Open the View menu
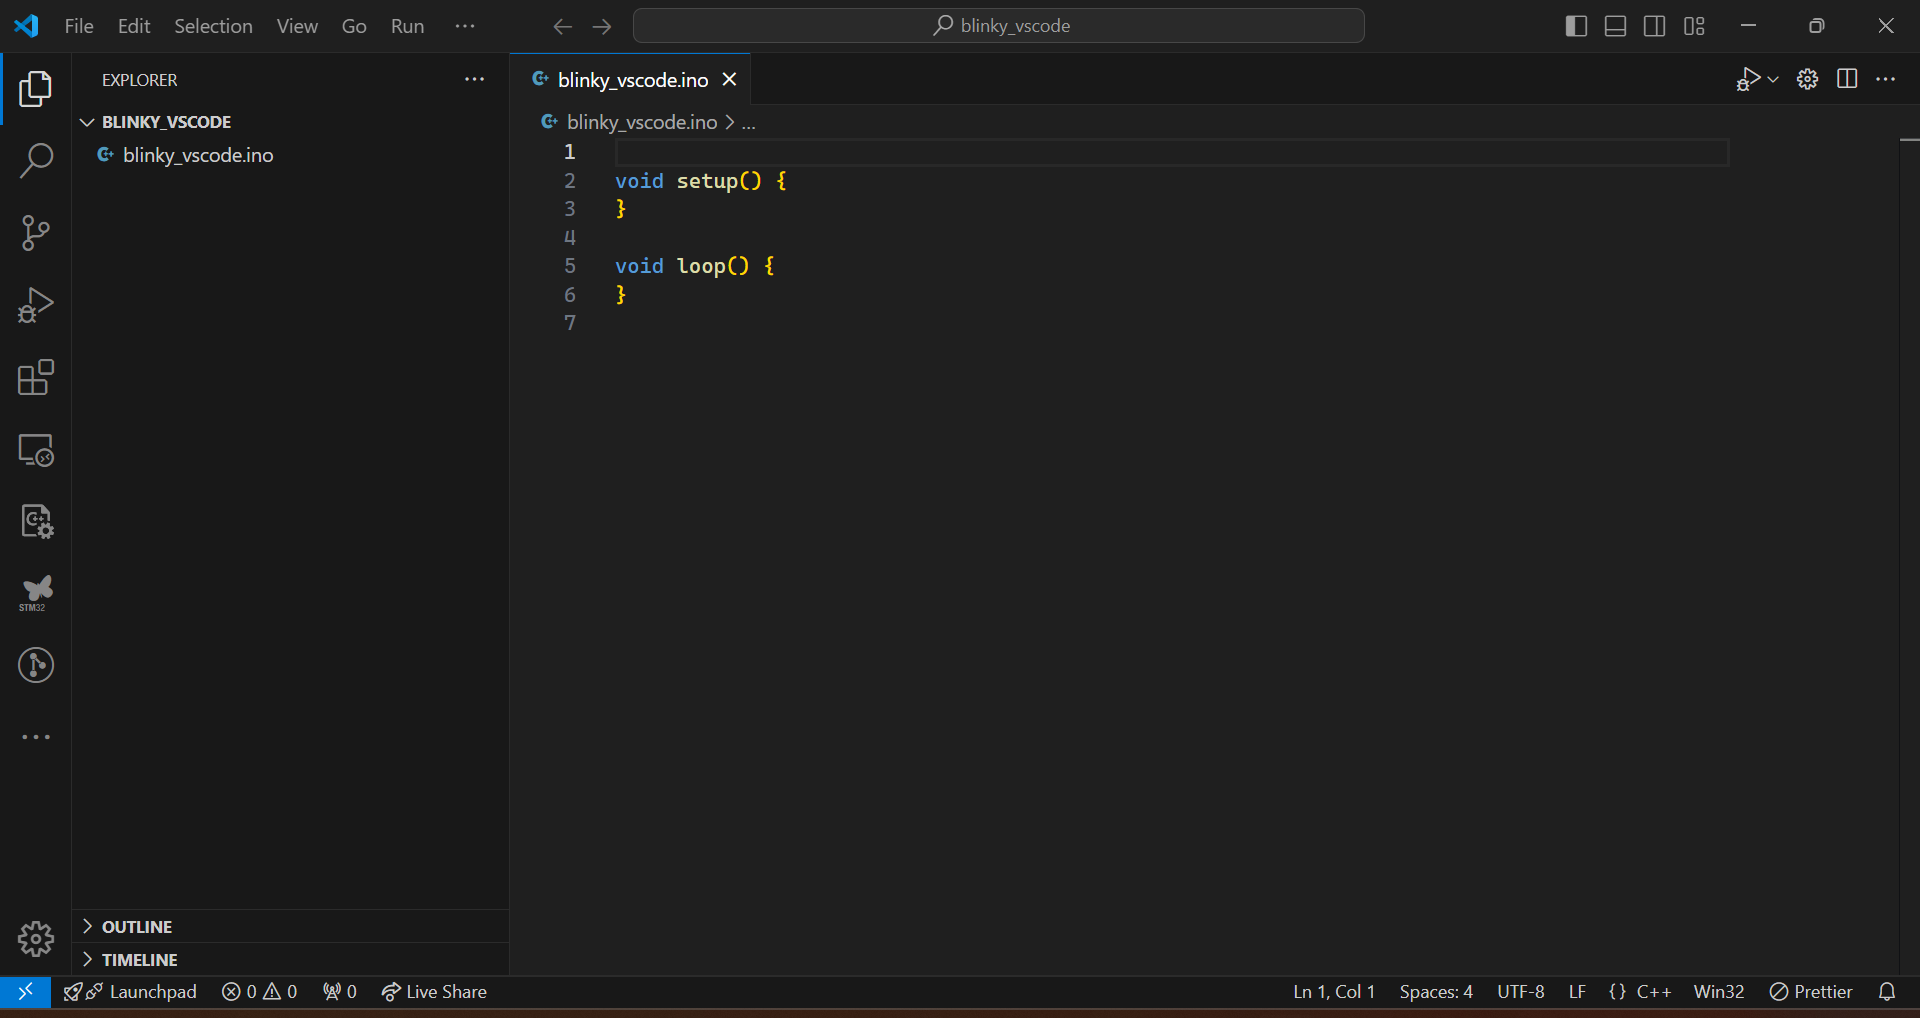 point(297,26)
